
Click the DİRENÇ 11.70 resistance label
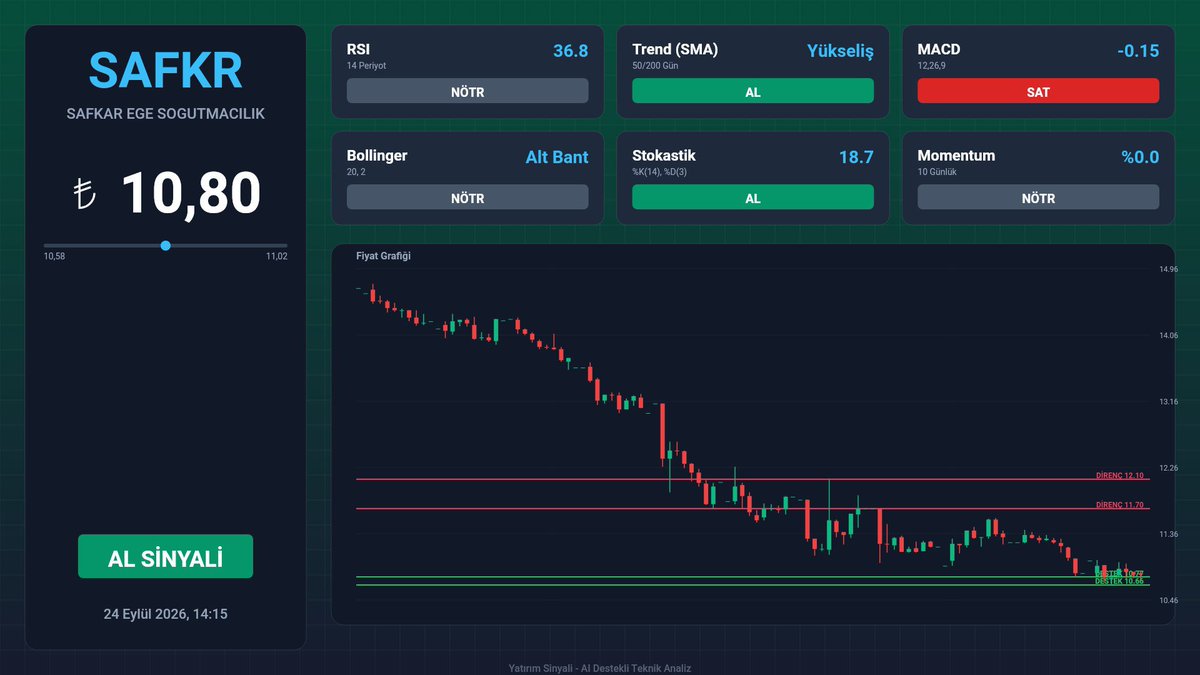click(x=1120, y=505)
